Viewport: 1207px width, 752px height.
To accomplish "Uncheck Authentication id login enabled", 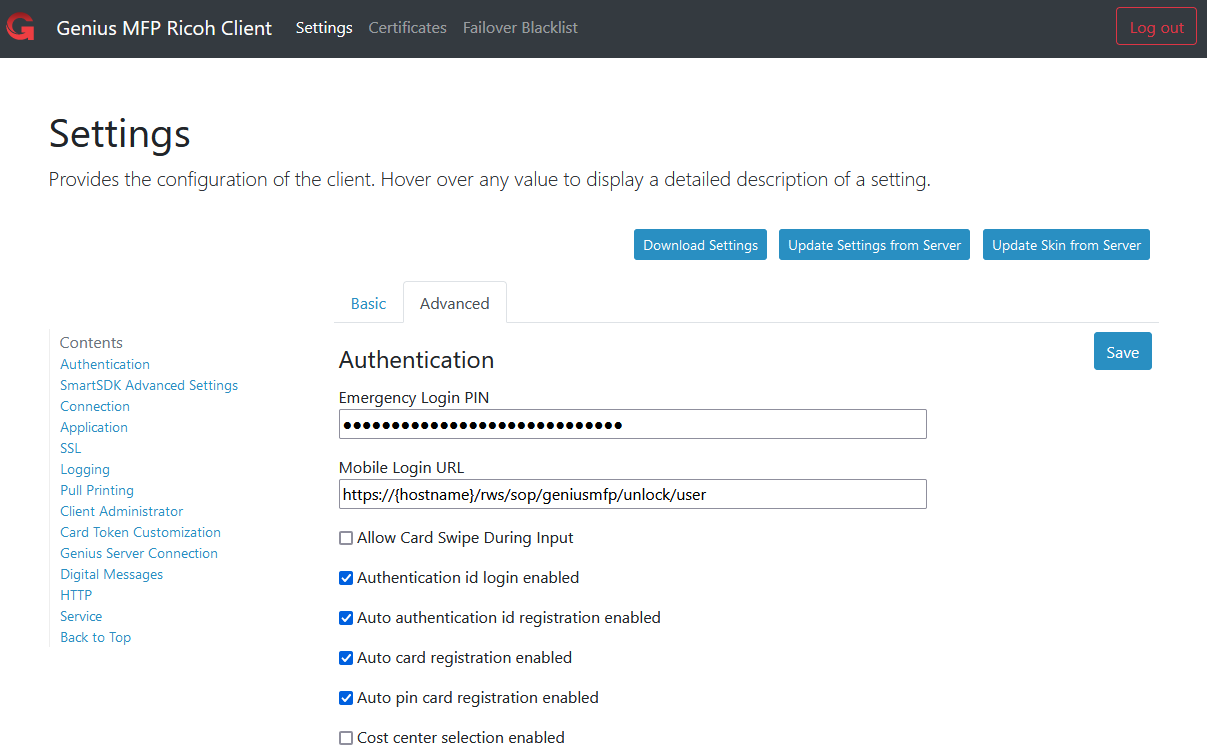I will (346, 578).
